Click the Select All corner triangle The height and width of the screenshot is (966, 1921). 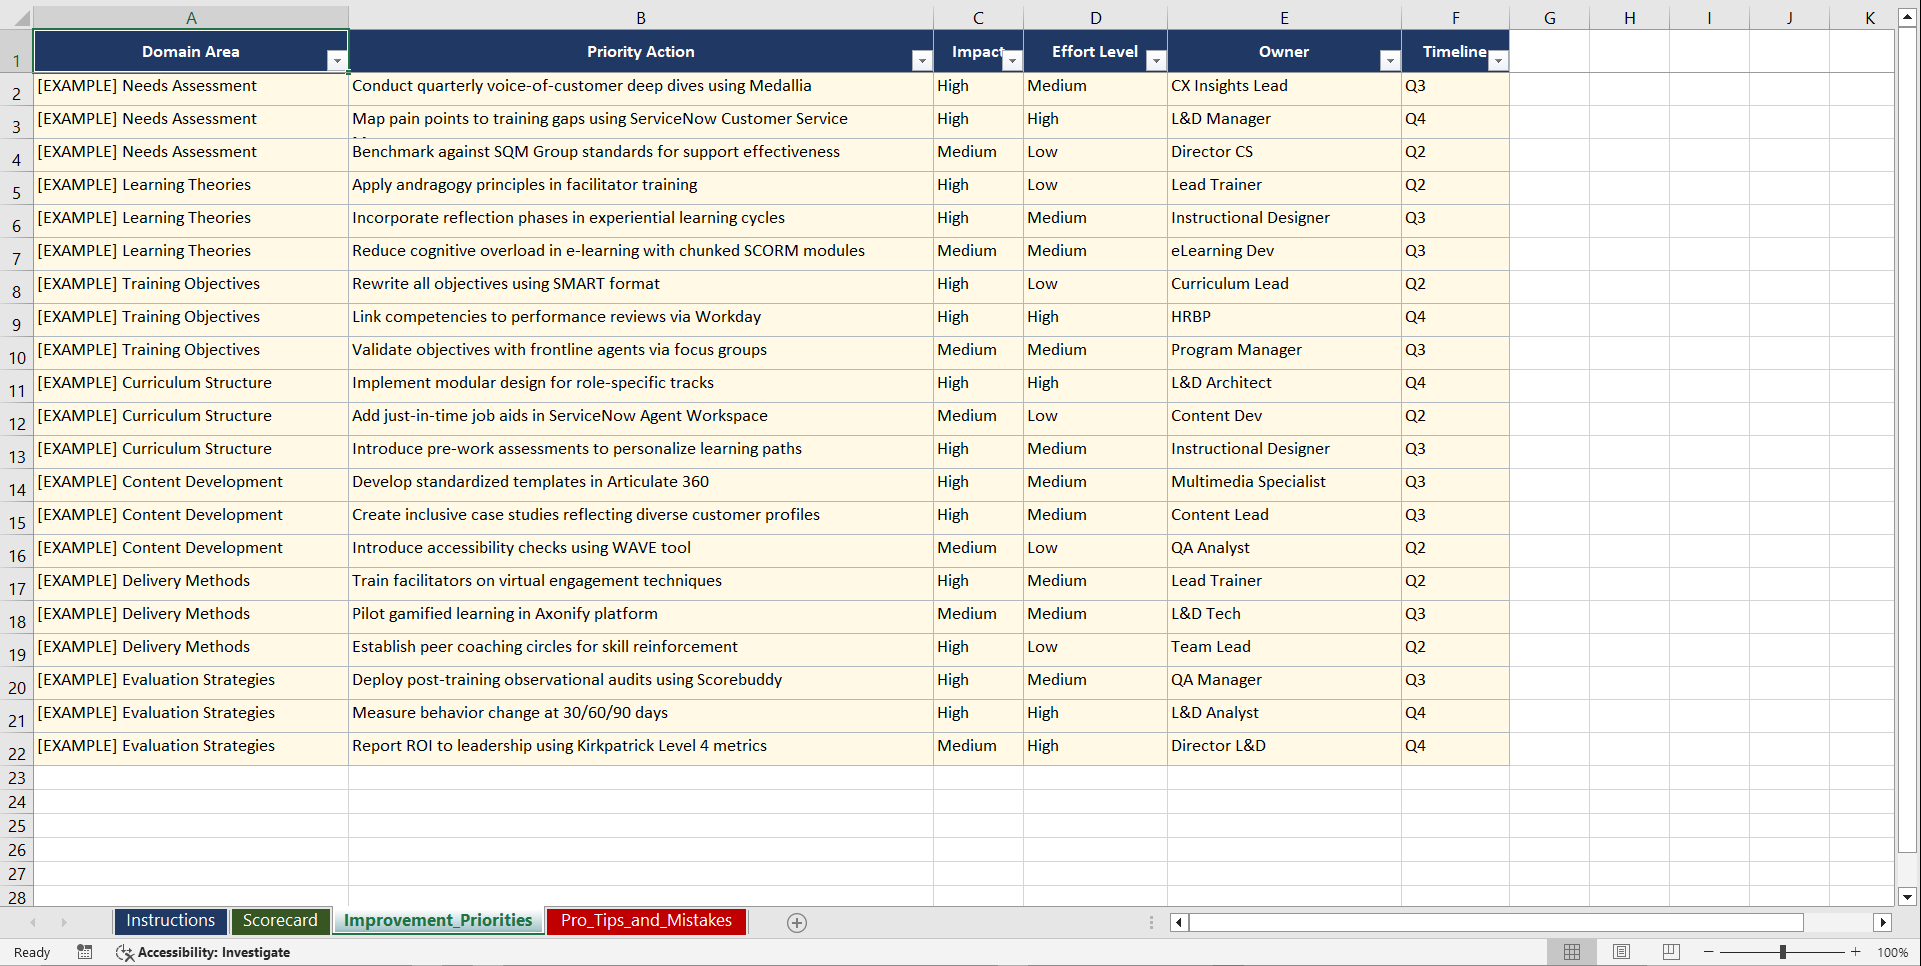point(22,17)
